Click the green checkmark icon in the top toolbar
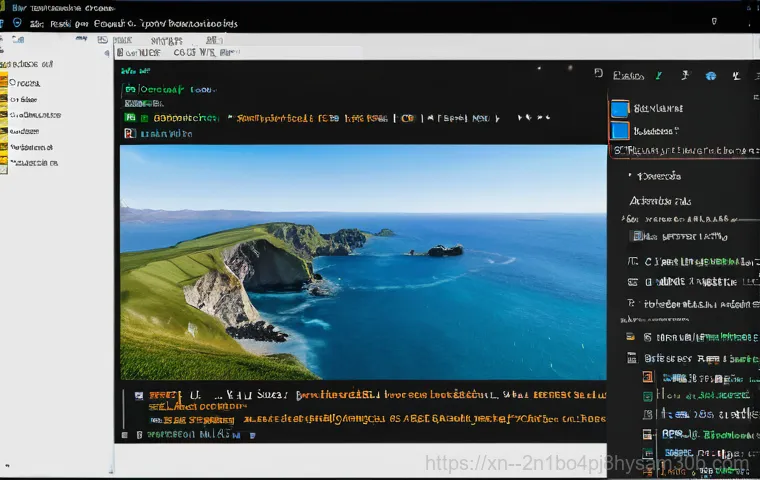This screenshot has height=480, width=760. tap(659, 76)
